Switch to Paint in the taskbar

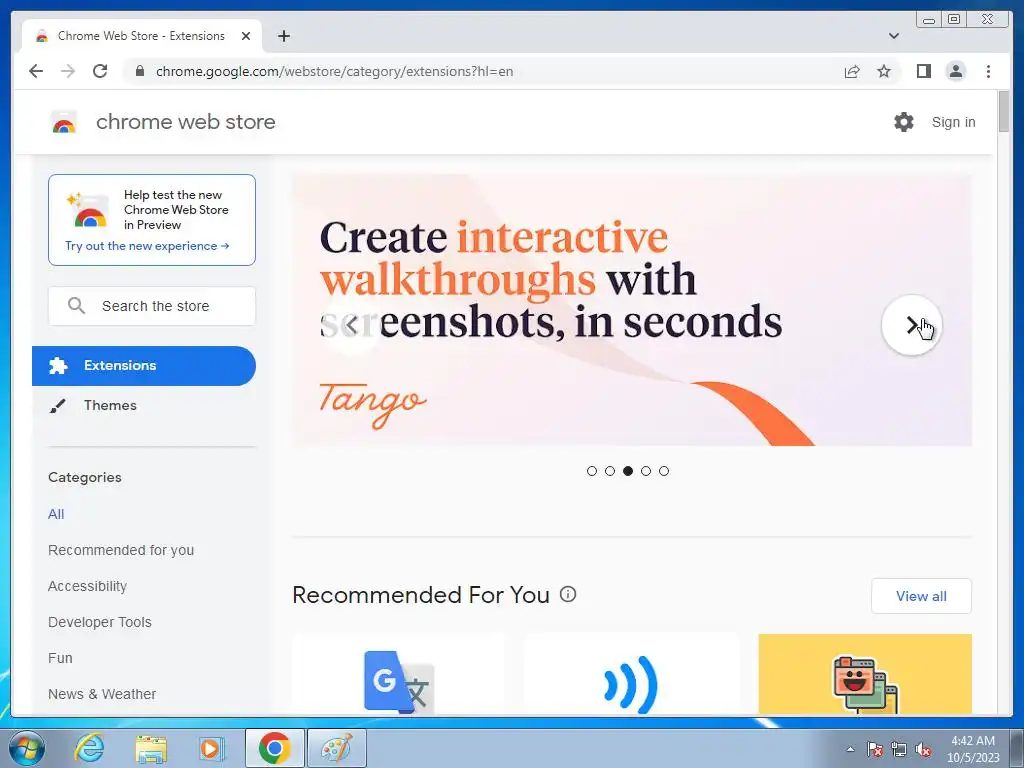pyautogui.click(x=337, y=748)
